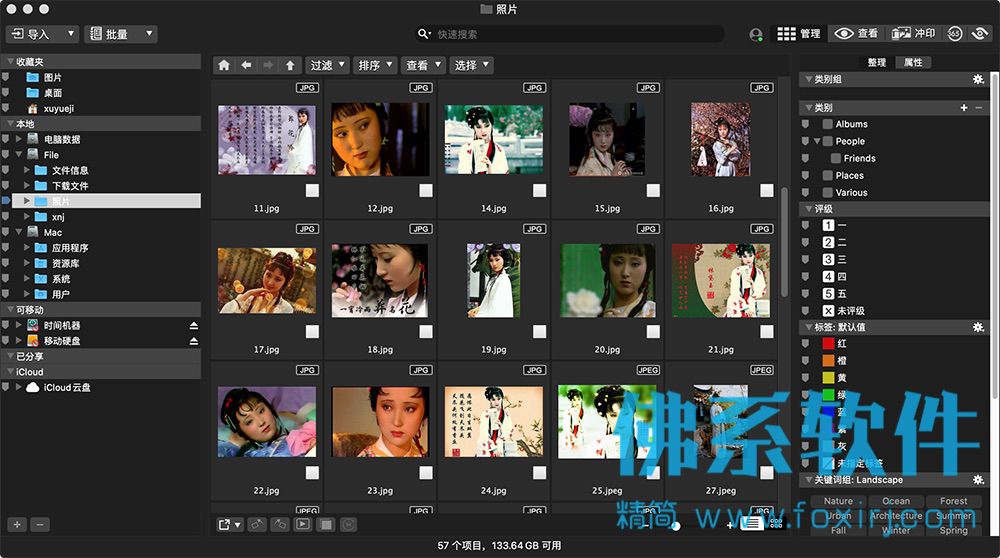Collapse the 评级 rating section

click(809, 209)
